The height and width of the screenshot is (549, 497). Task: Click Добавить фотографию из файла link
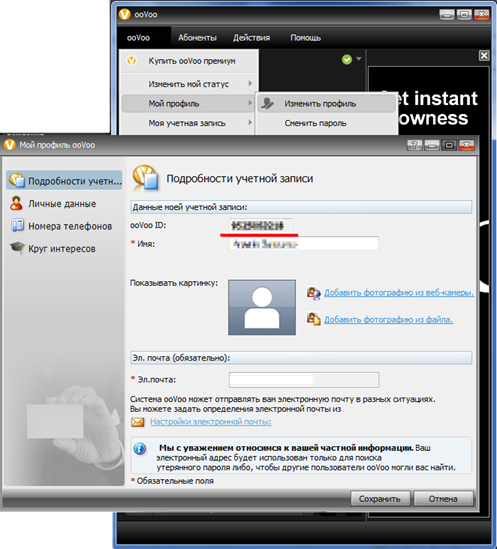click(x=388, y=320)
